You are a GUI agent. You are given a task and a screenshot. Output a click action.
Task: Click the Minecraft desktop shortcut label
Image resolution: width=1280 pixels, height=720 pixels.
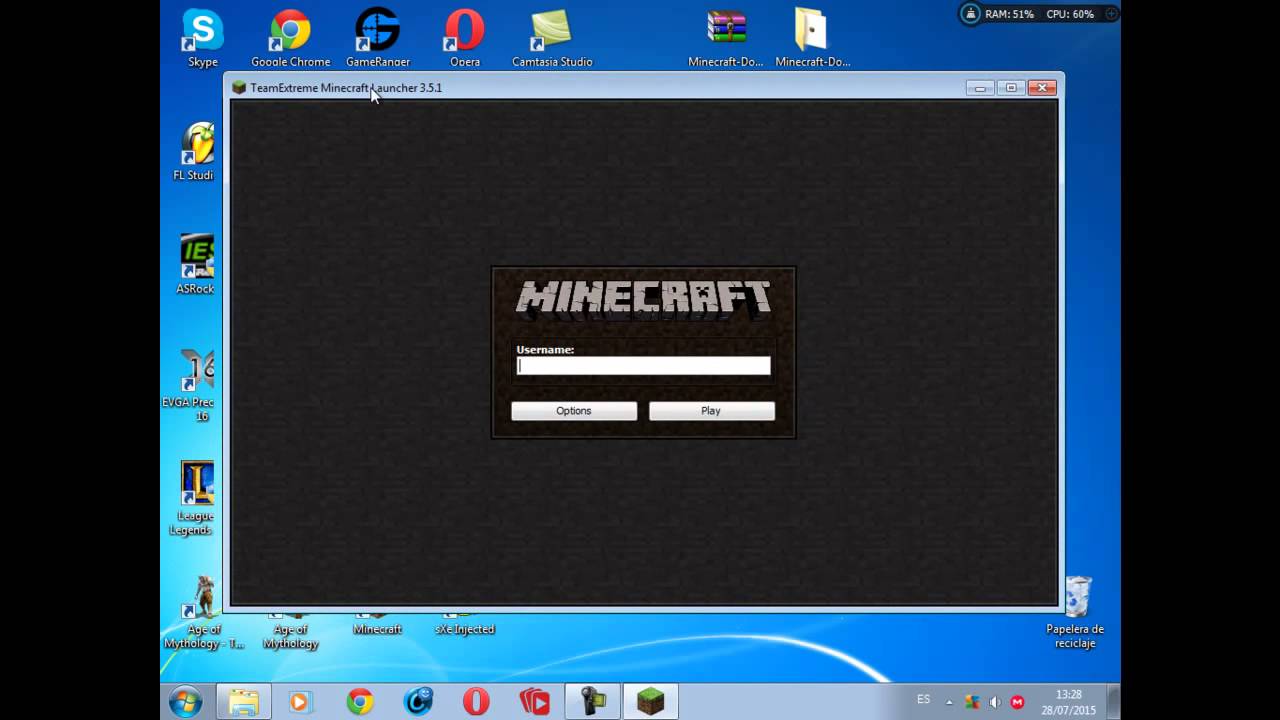[377, 629]
